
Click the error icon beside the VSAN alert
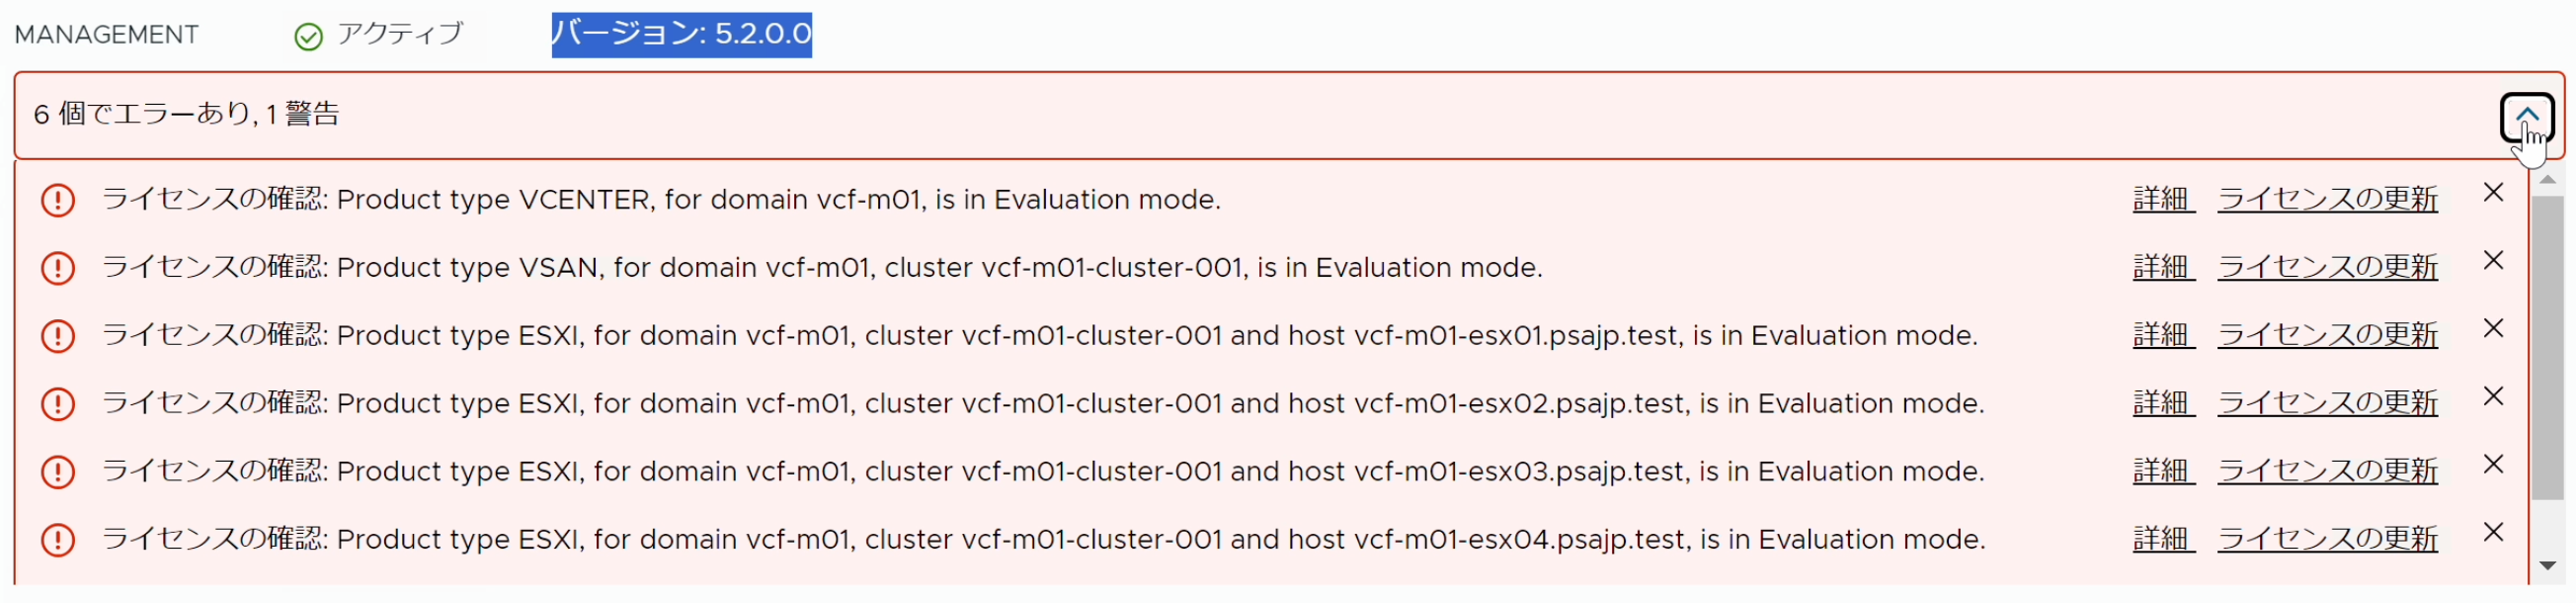coord(58,269)
